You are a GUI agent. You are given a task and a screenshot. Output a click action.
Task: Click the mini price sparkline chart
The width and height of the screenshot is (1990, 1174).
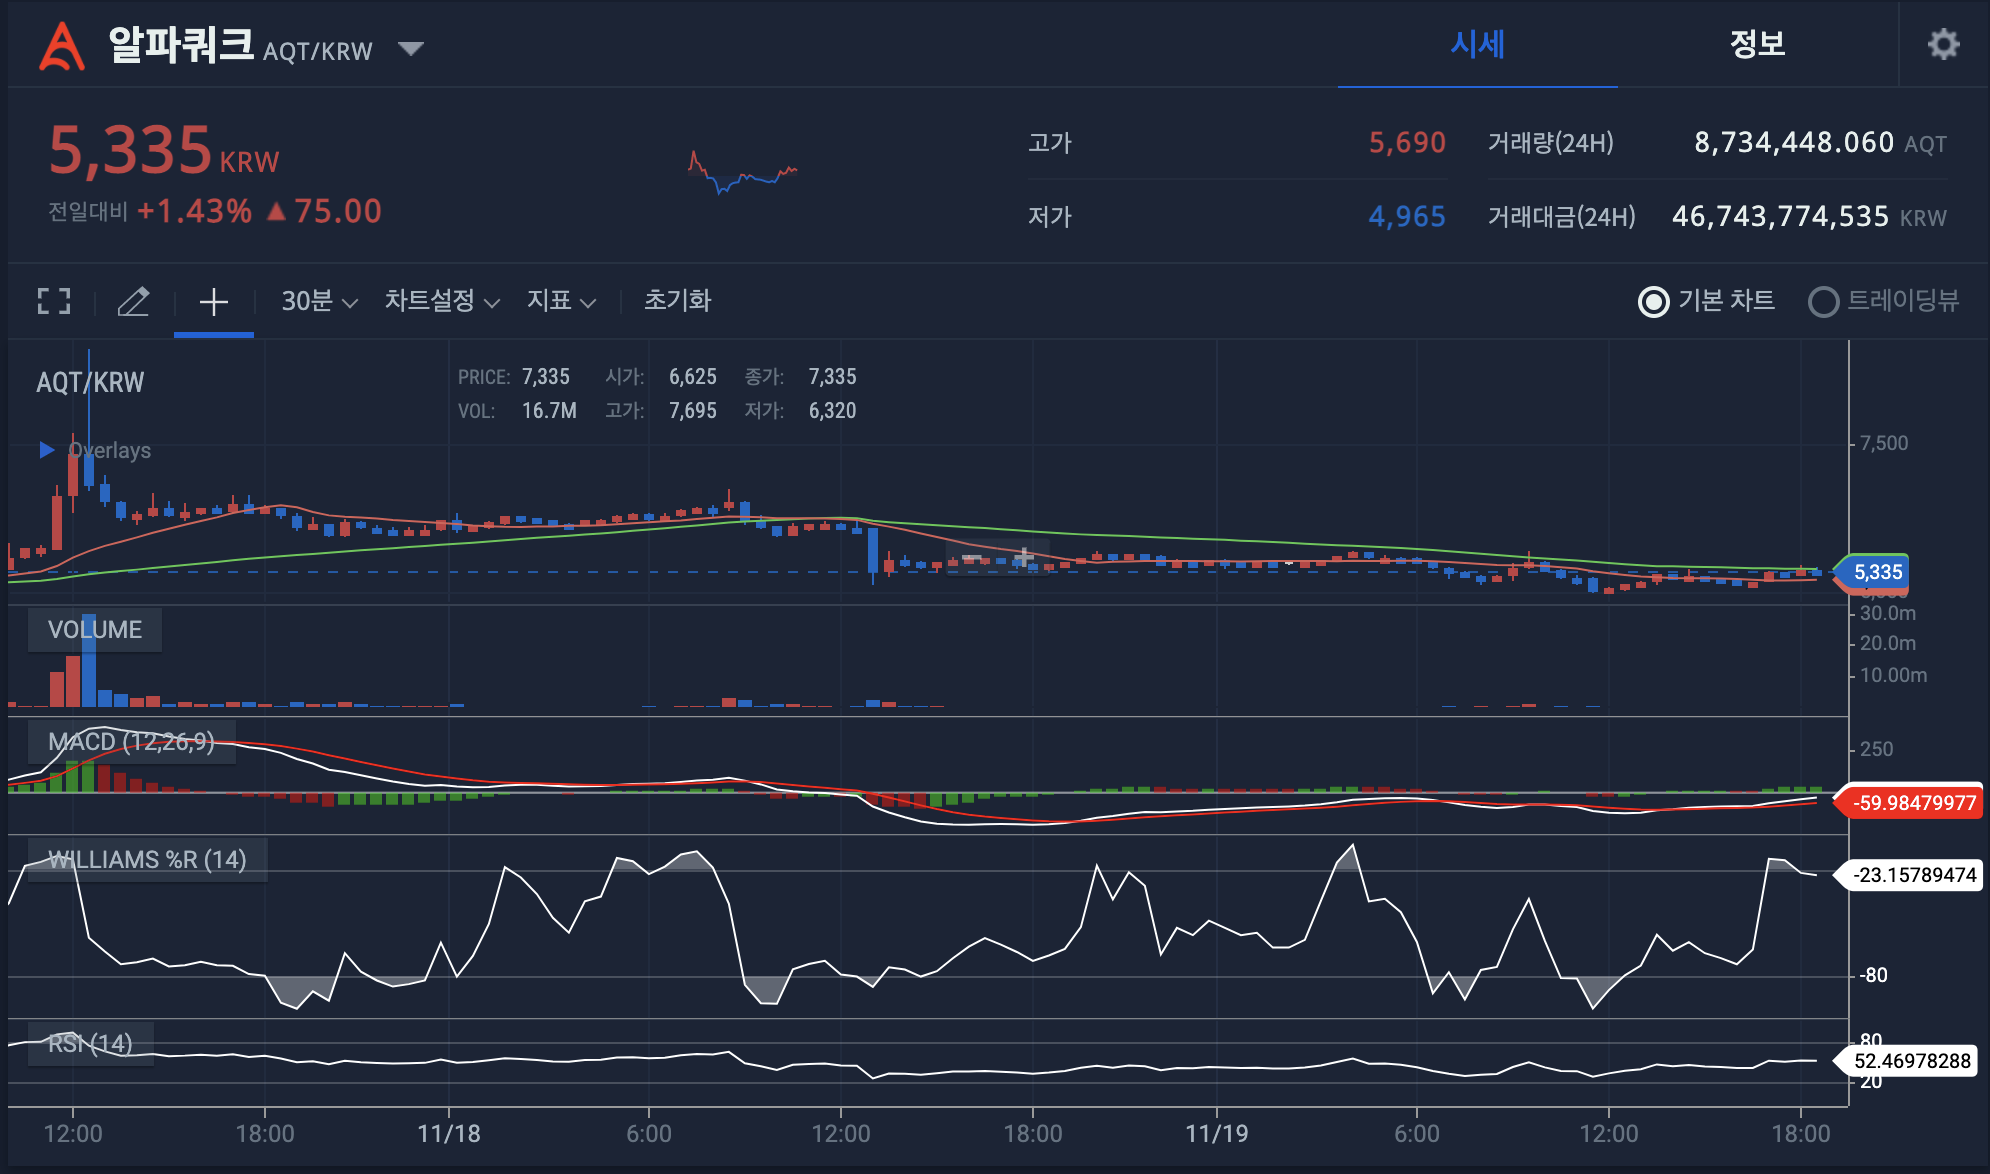[742, 173]
